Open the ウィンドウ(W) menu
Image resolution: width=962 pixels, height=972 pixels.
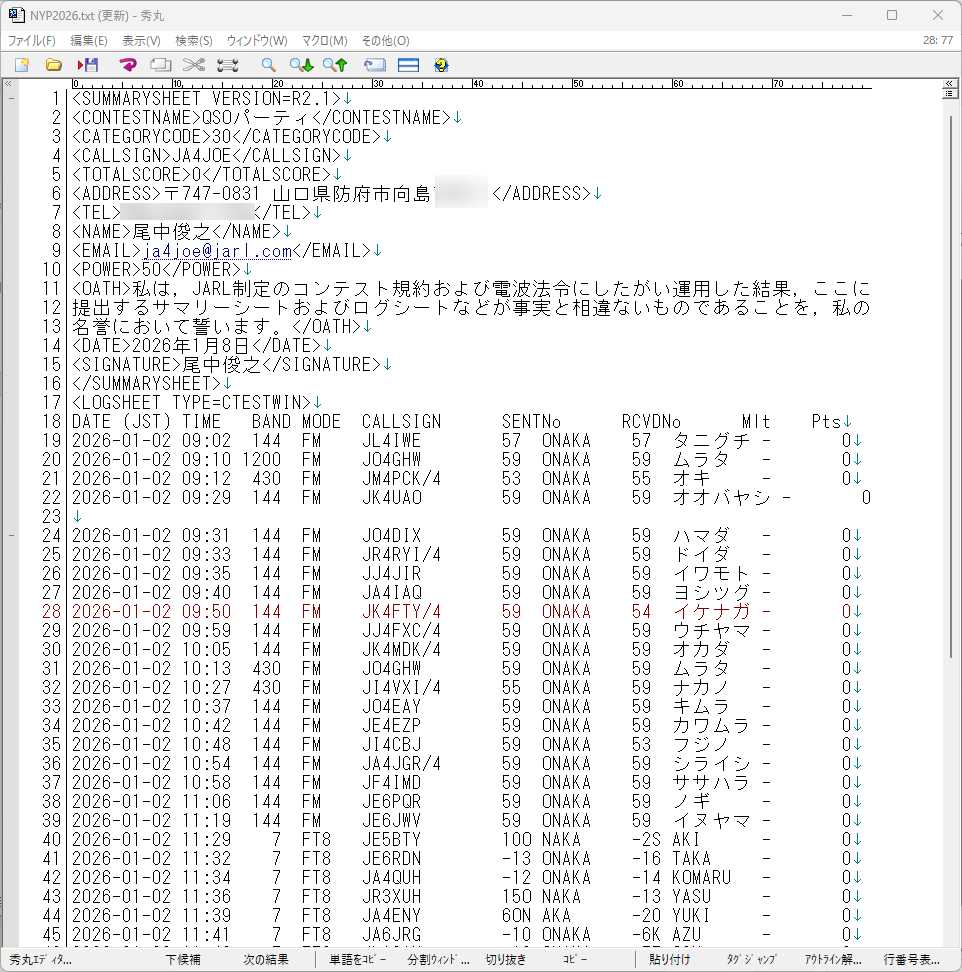tap(257, 41)
